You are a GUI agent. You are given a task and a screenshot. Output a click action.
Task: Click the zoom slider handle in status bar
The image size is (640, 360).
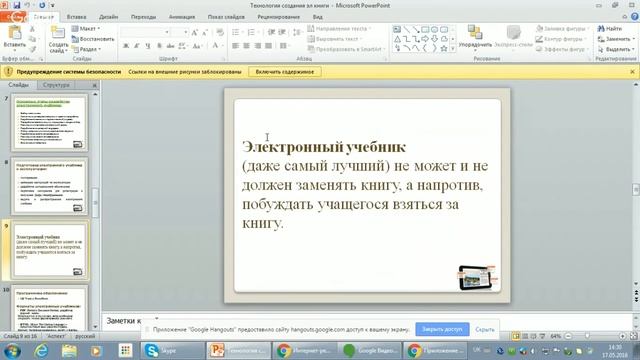[587, 336]
